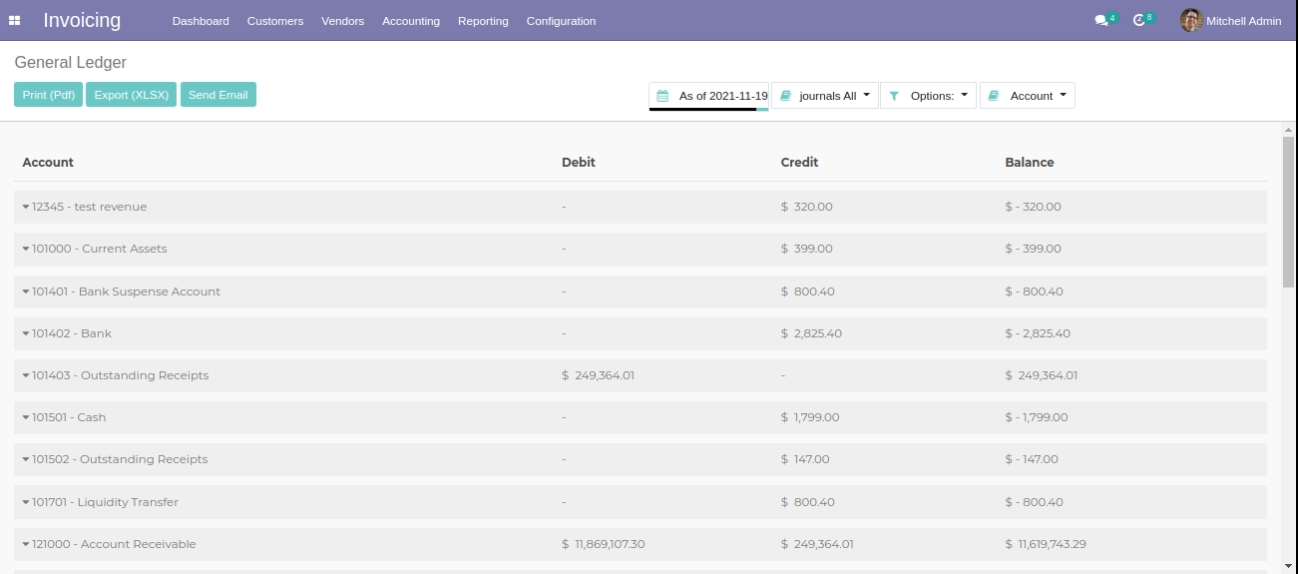Click Mitchell Admin's avatar picture
The width and height of the screenshot is (1298, 574).
click(x=1190, y=21)
